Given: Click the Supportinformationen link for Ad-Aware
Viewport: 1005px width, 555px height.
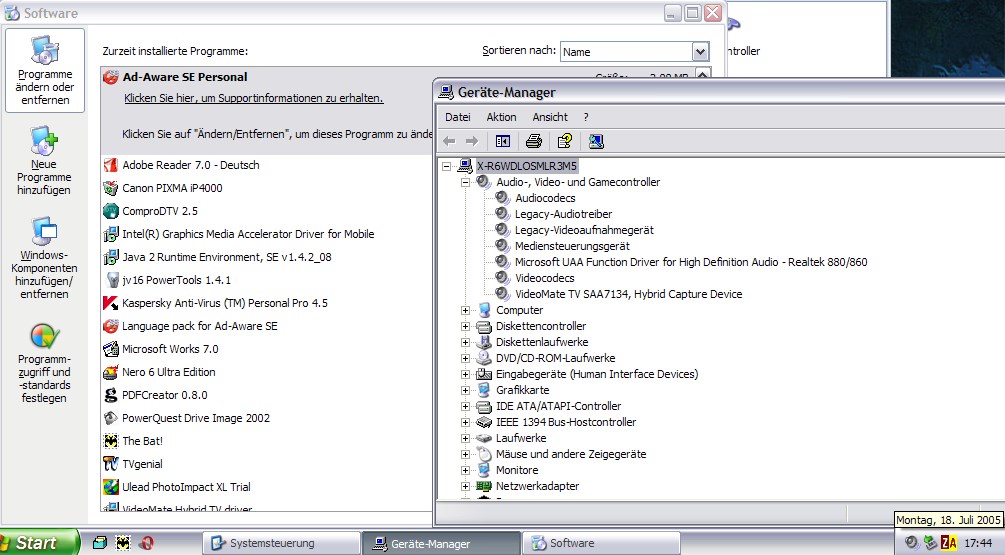Looking at the screenshot, I should [x=254, y=98].
